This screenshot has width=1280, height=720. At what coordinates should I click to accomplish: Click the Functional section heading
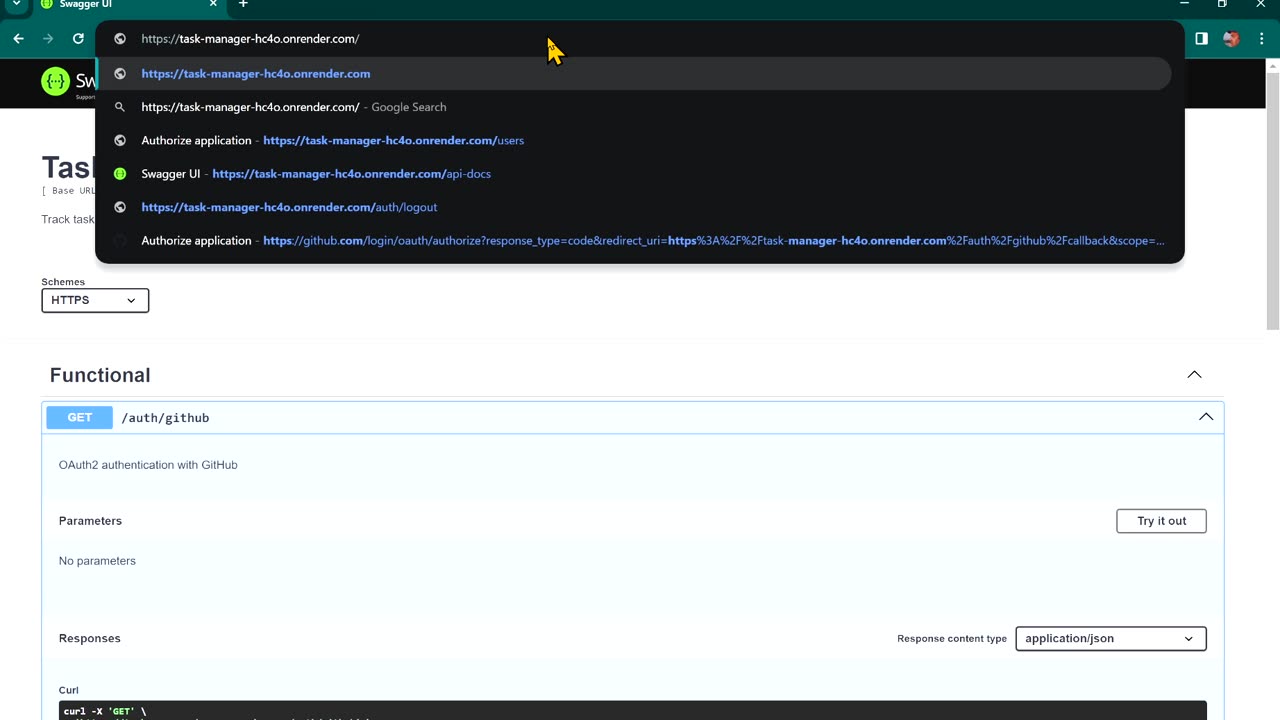100,375
